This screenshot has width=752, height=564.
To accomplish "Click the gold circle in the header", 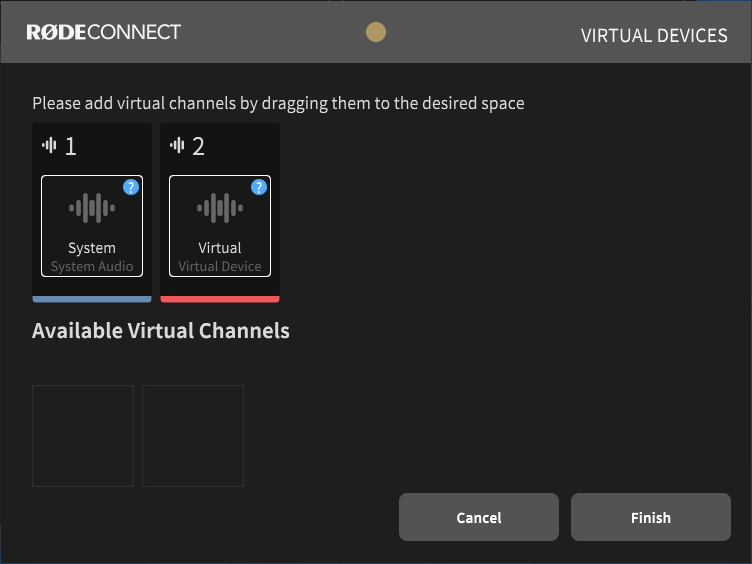I will [376, 32].
